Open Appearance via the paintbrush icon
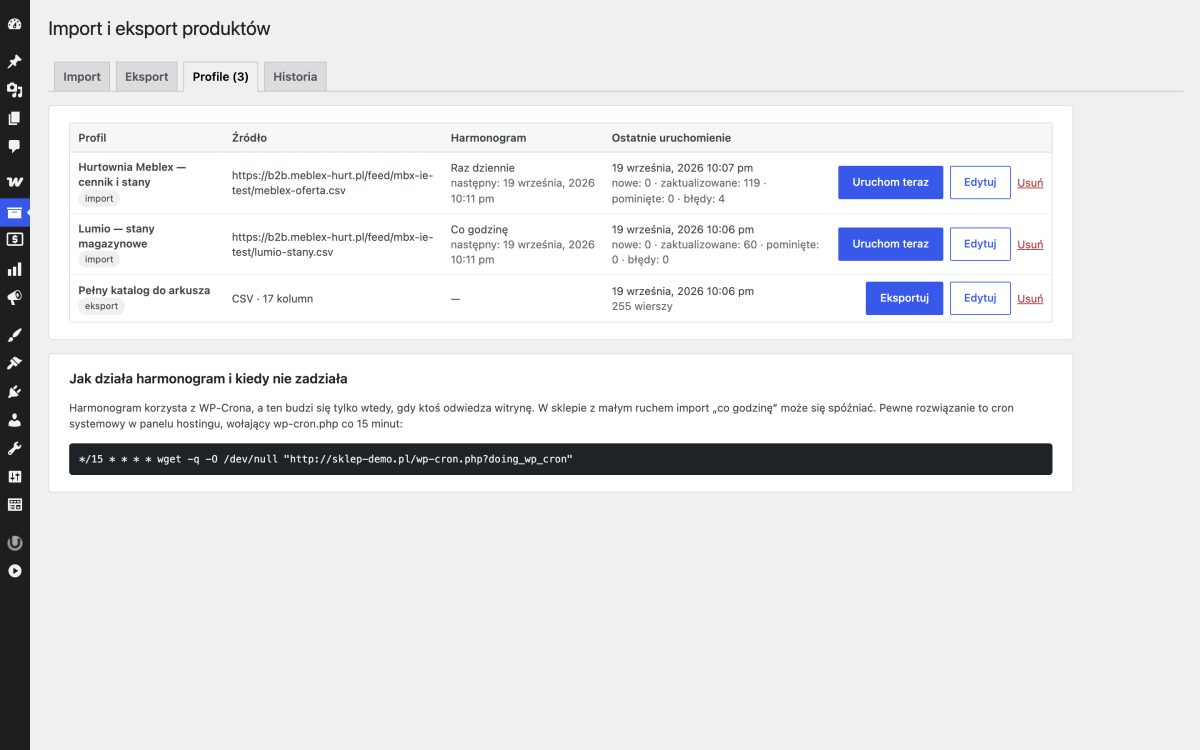 [15, 334]
